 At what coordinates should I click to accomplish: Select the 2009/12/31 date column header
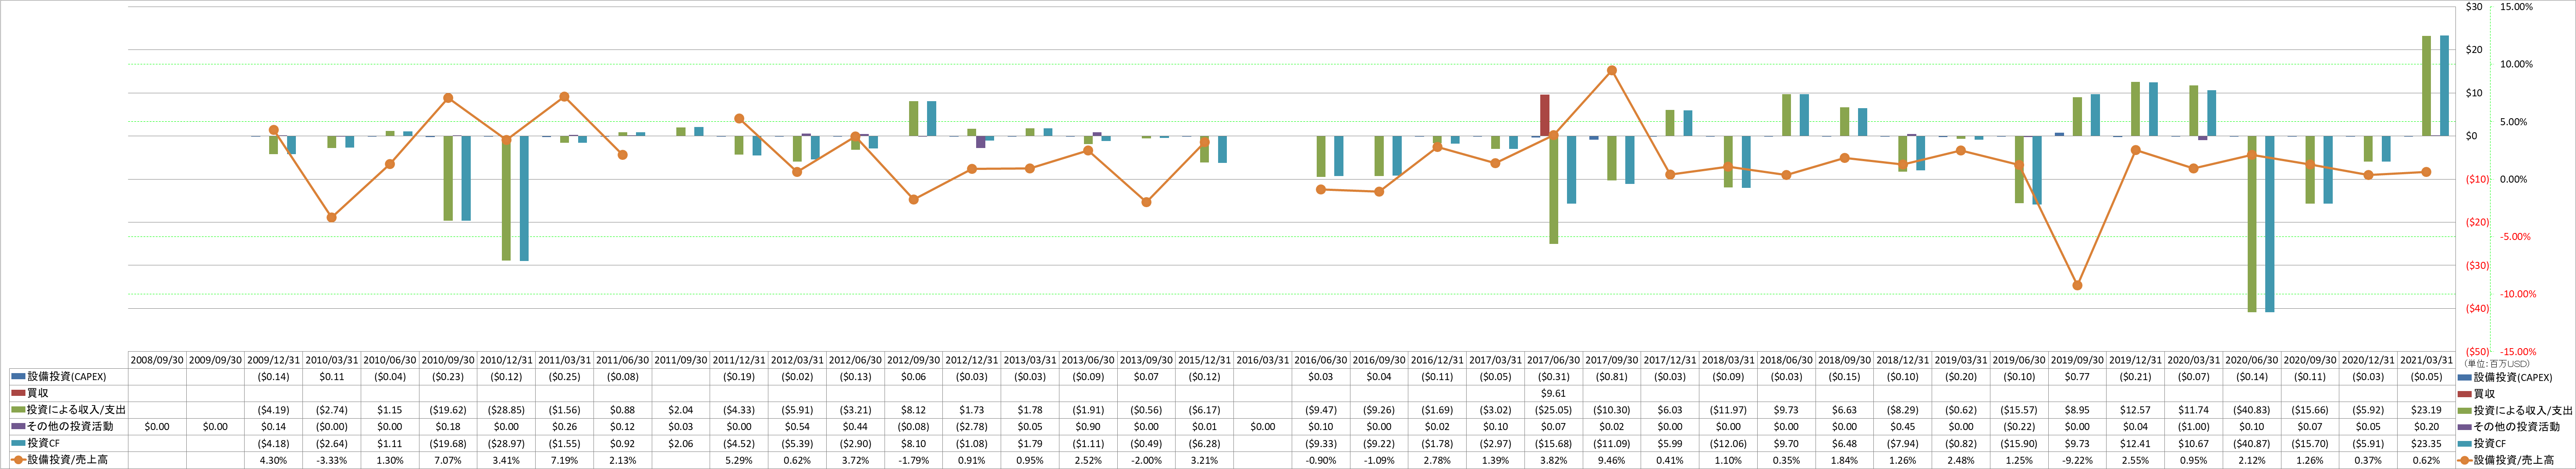pos(274,360)
